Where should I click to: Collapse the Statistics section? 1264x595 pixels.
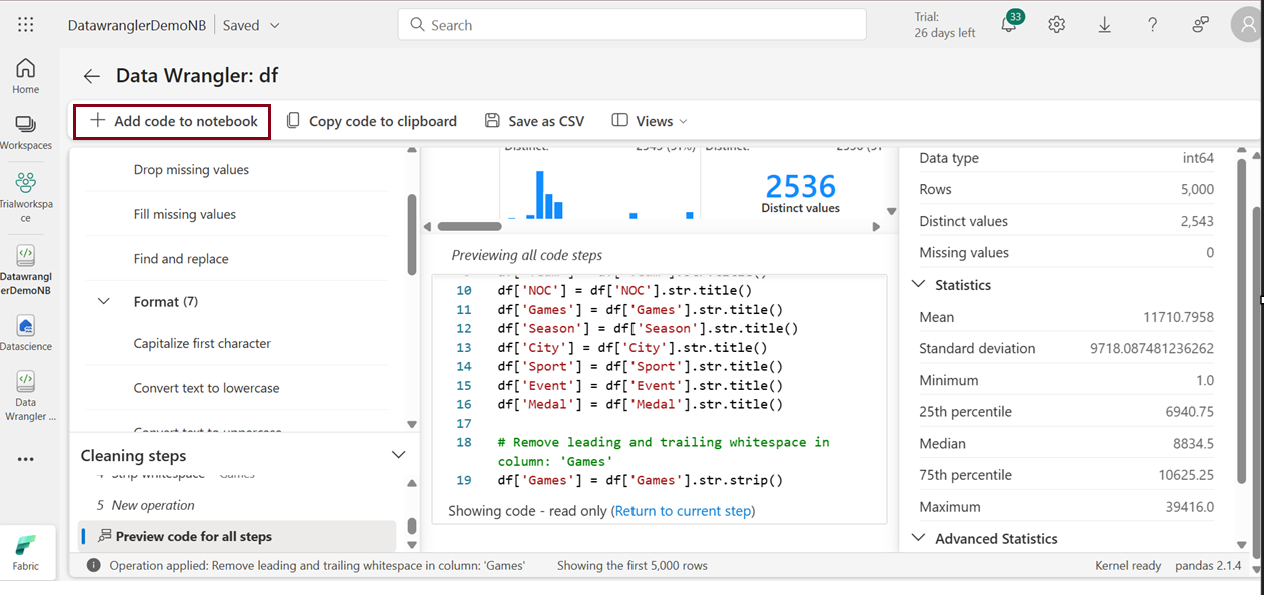pyautogui.click(x=919, y=285)
